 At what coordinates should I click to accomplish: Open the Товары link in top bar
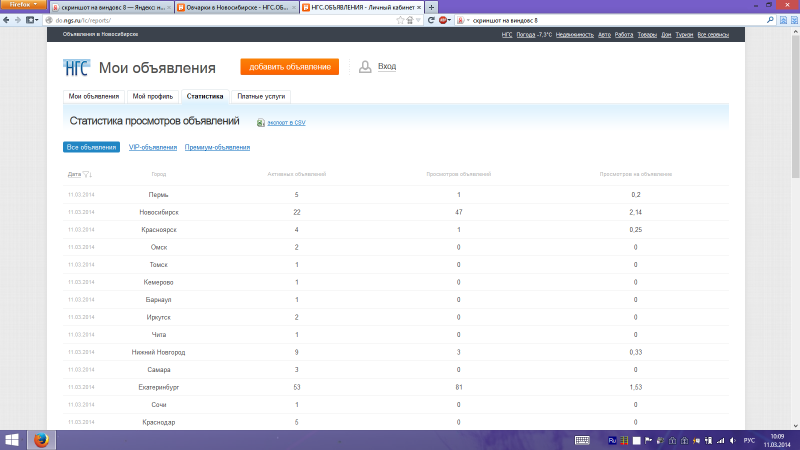pos(647,35)
